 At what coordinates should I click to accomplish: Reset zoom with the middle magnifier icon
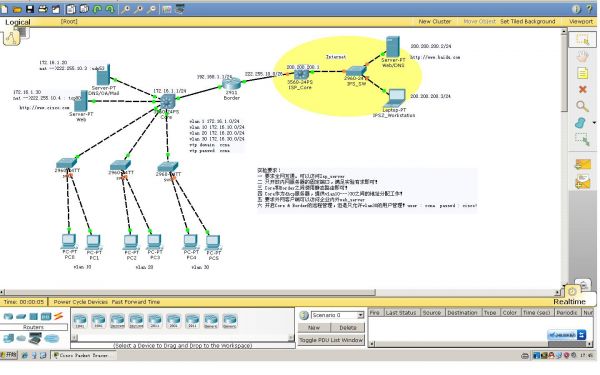tap(139, 9)
